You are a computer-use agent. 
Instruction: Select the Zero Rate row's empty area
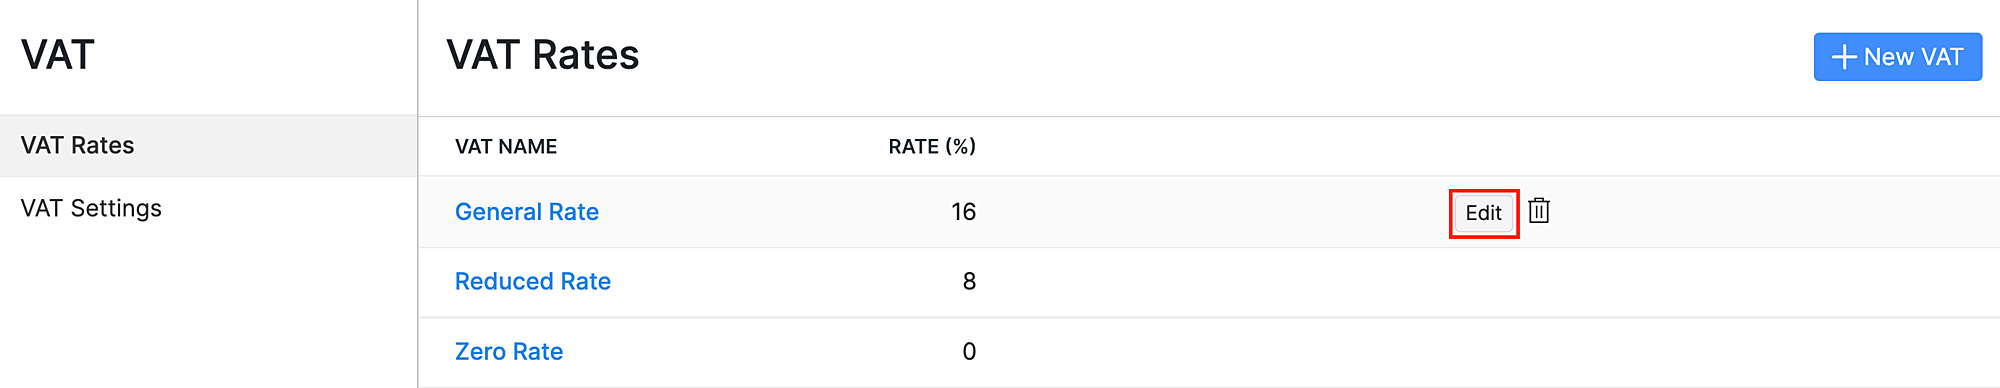1450,352
